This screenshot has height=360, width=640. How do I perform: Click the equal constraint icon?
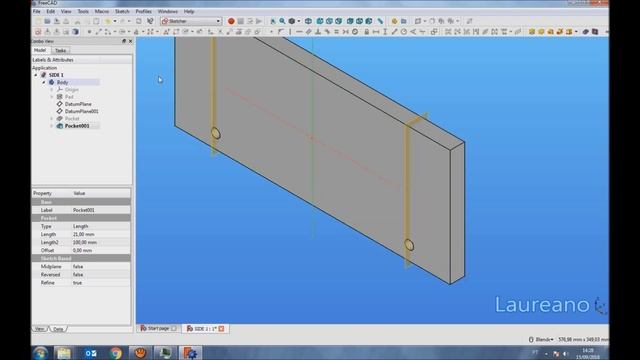336,32
